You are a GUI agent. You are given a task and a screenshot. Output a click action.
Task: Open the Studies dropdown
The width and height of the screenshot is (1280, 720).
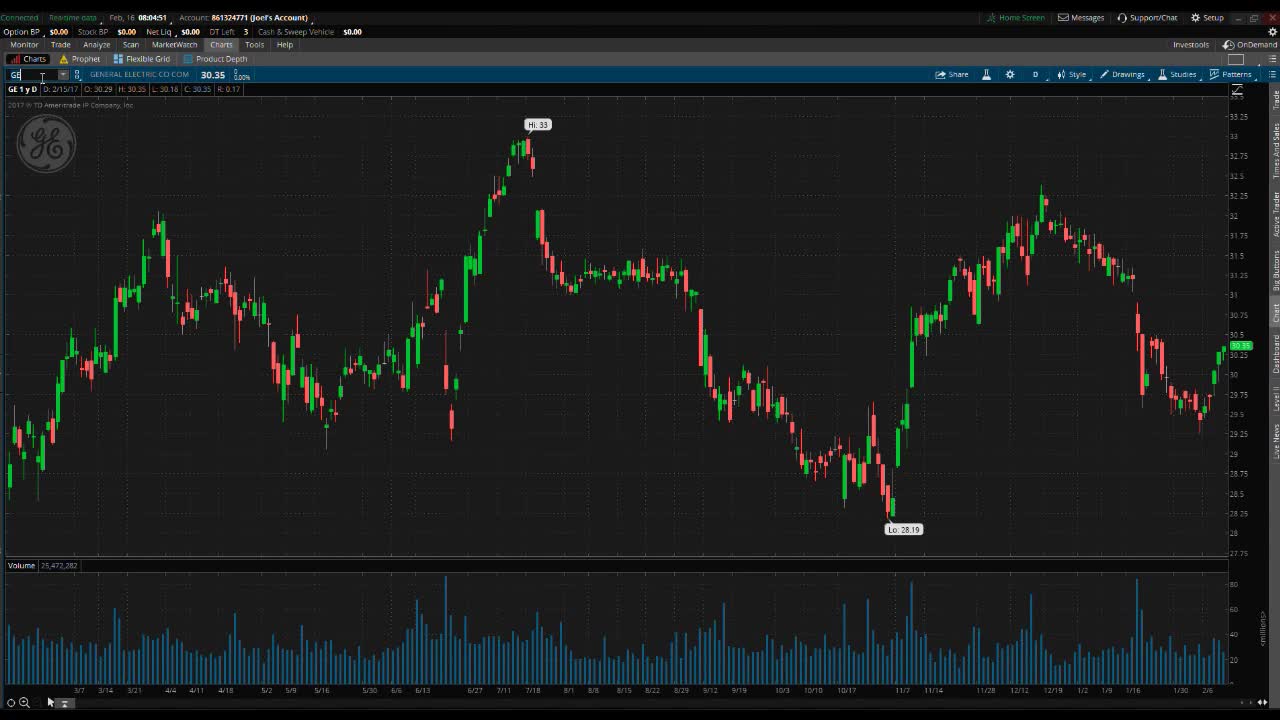pyautogui.click(x=1177, y=75)
